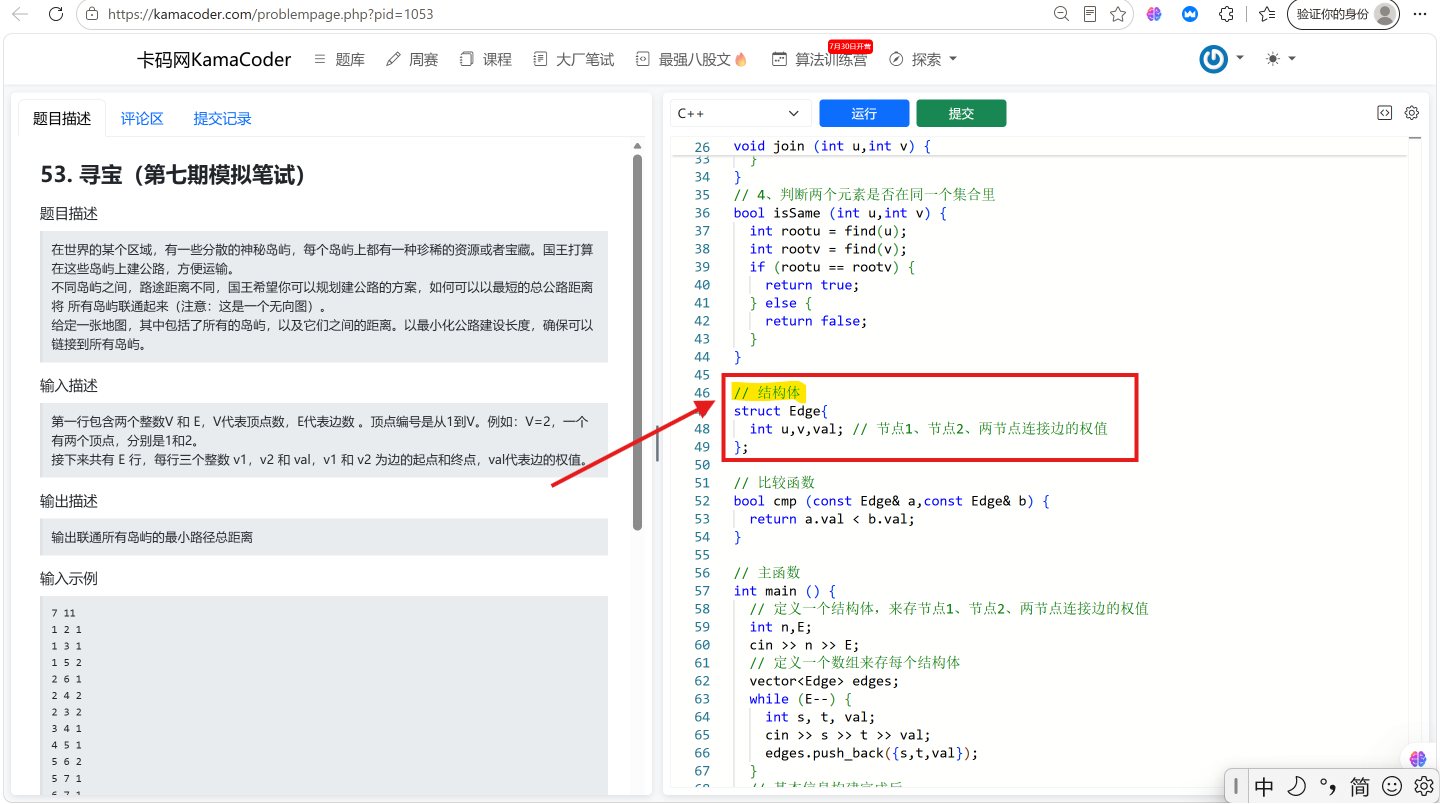Open the 最强八股文 menu item

point(691,59)
